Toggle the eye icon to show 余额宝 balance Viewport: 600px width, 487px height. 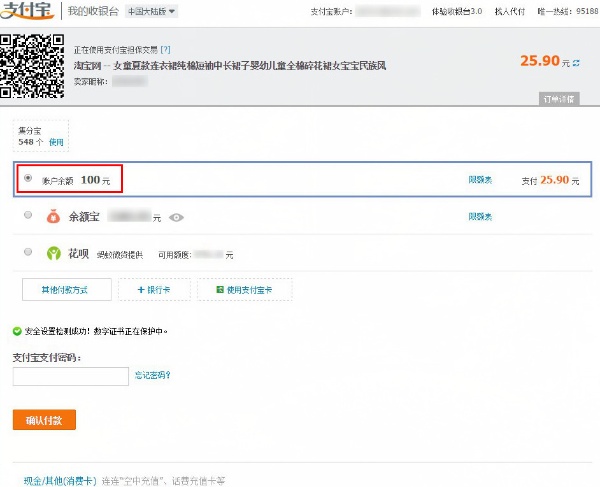pos(177,217)
